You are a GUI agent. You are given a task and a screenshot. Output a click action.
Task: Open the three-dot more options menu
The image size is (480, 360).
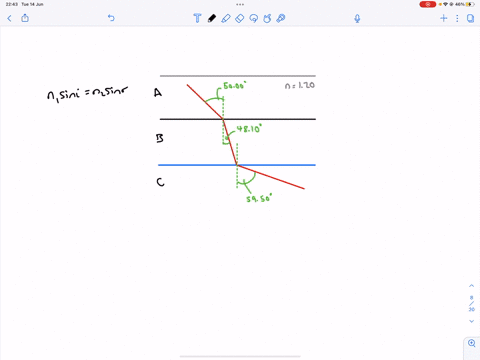(x=457, y=18)
